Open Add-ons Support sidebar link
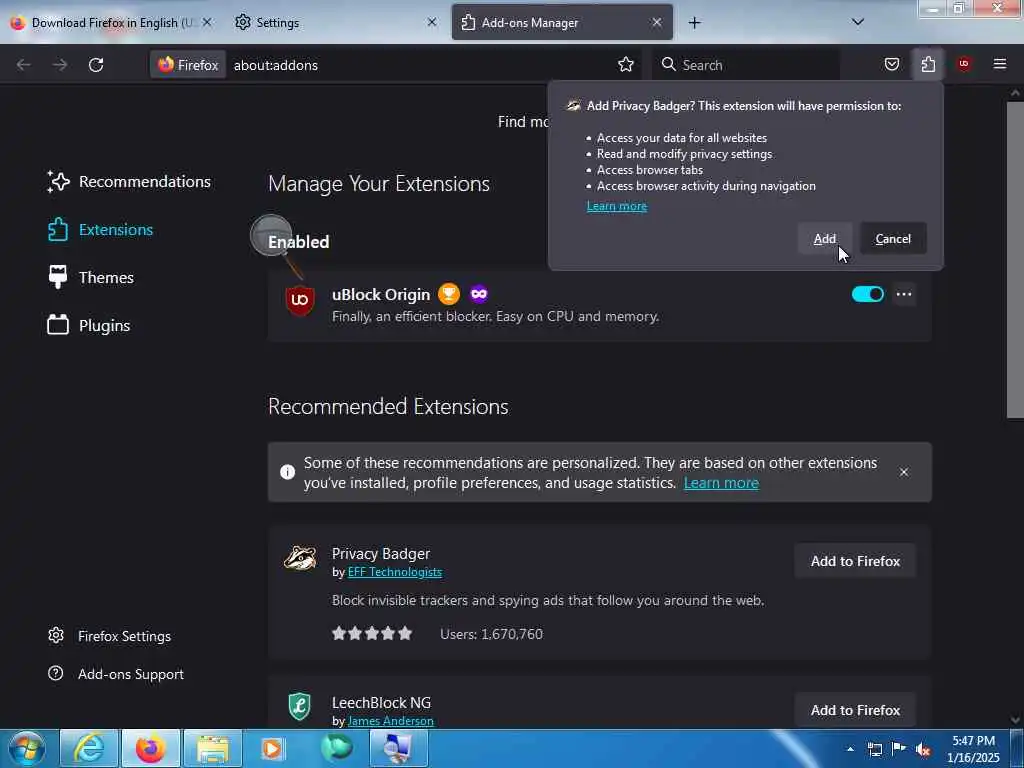This screenshot has height=768, width=1024. click(116, 674)
